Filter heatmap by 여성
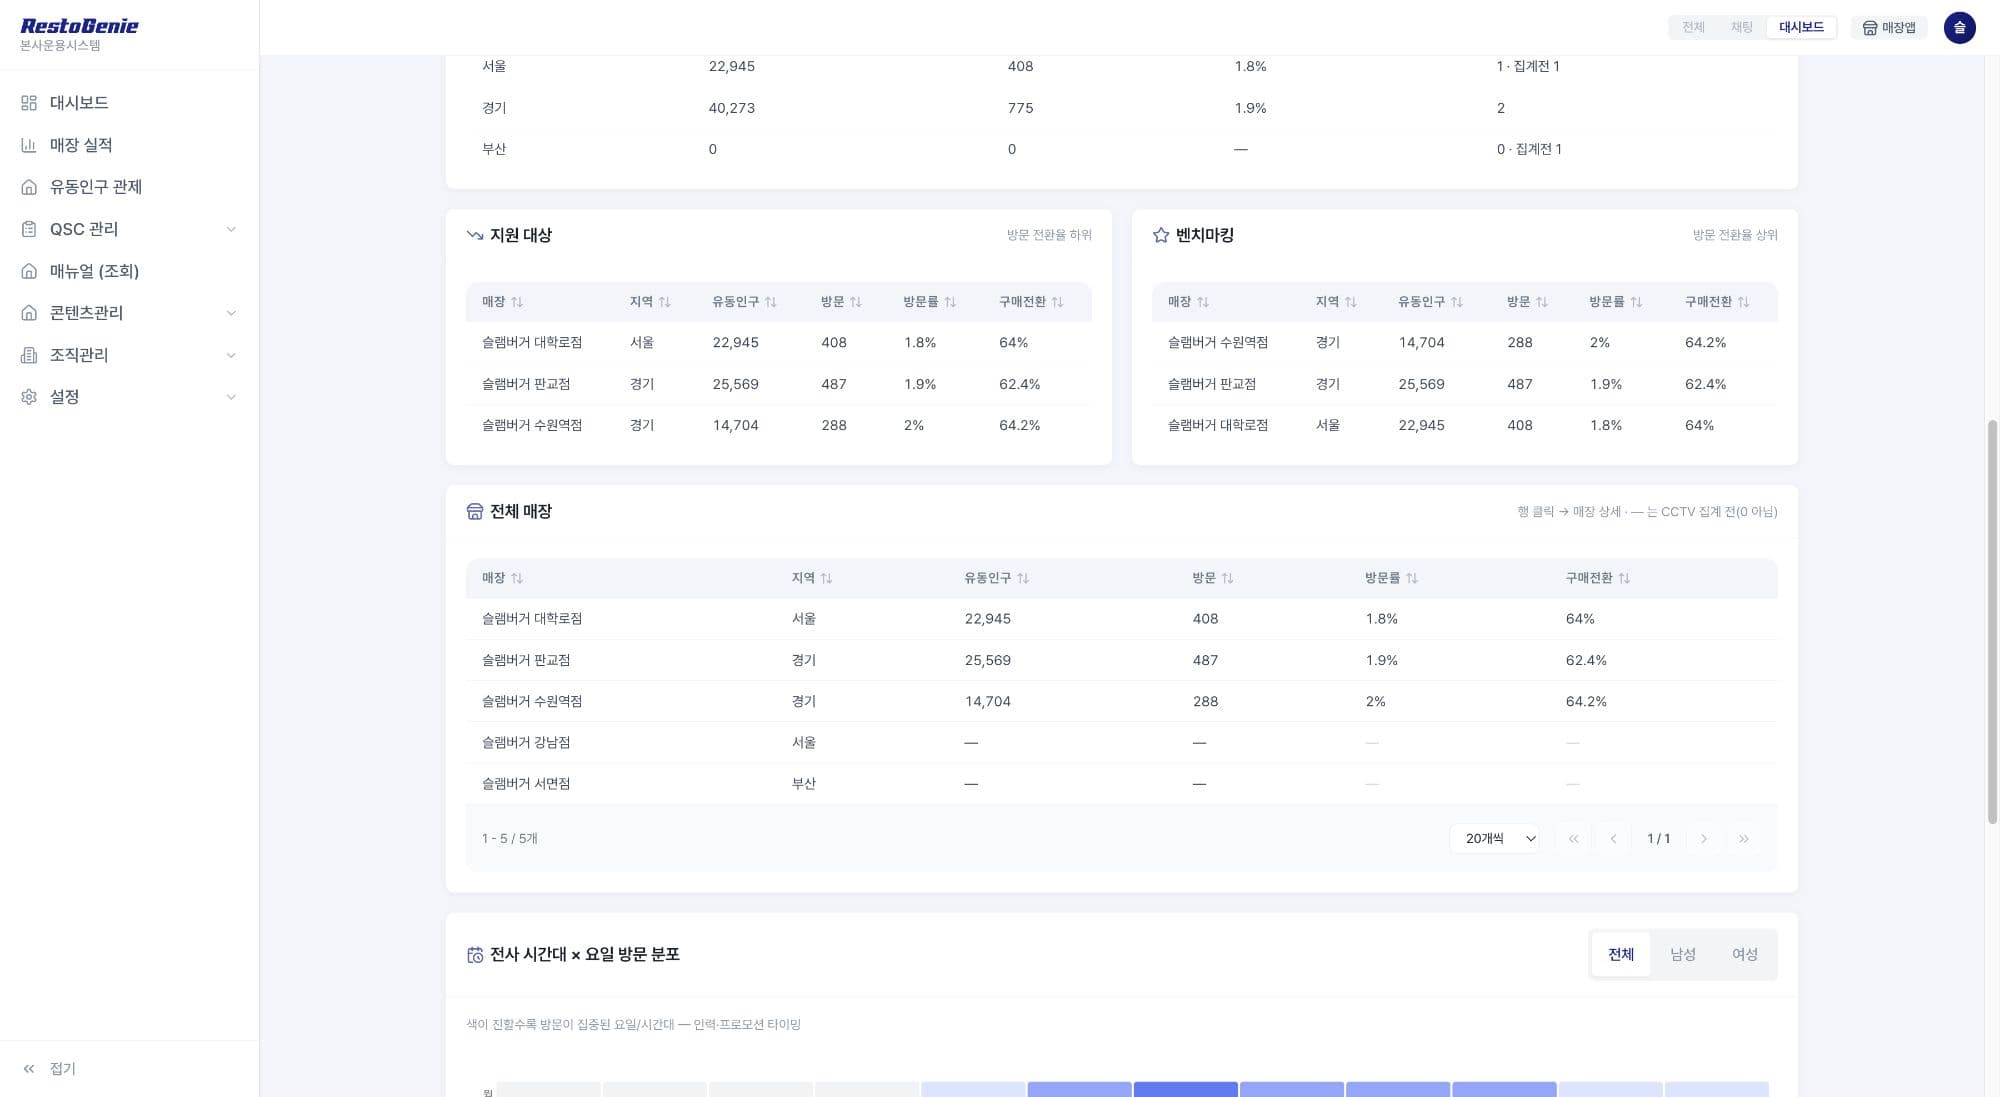This screenshot has width=2000, height=1097. click(1745, 954)
